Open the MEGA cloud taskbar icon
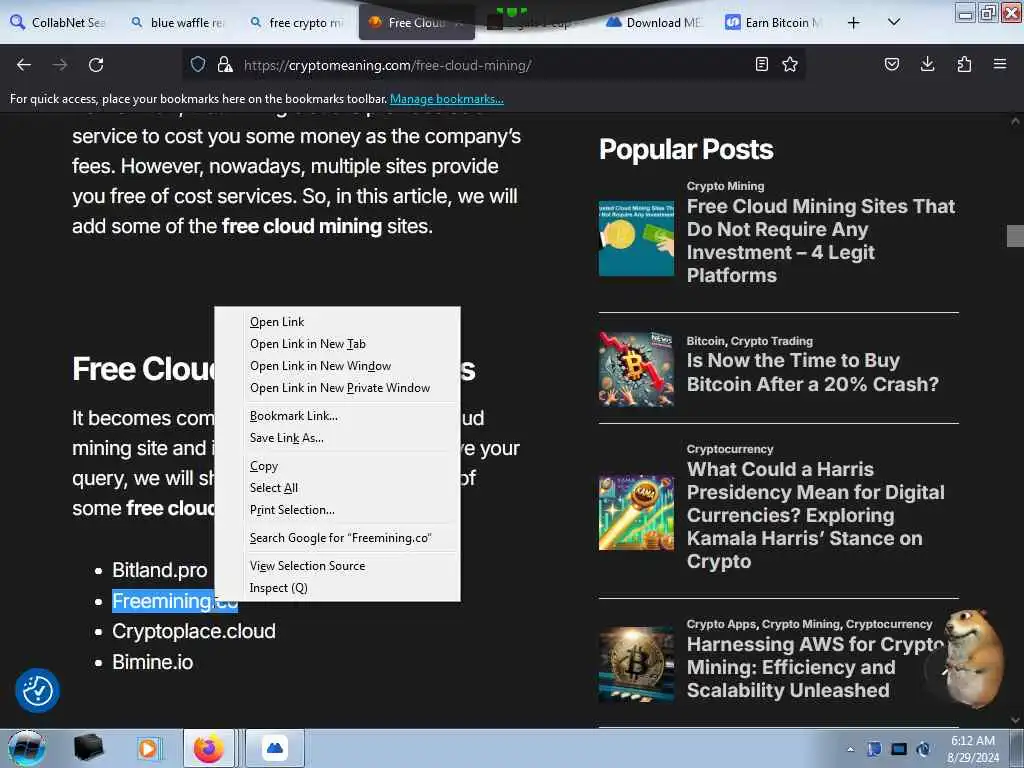The height and width of the screenshot is (768, 1024). tap(275, 748)
